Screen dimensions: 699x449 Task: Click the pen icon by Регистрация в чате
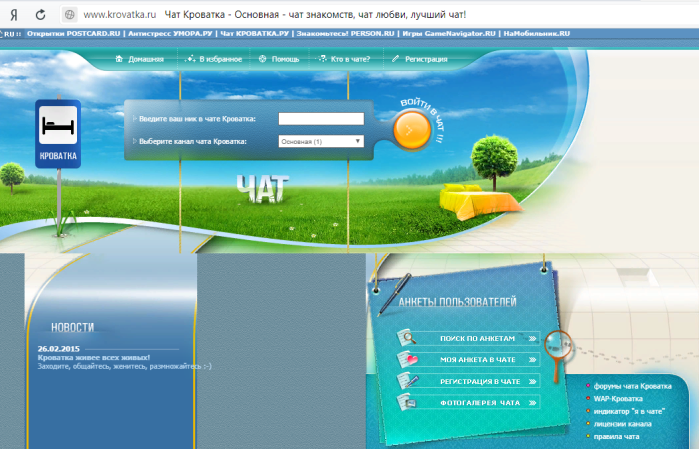(408, 381)
